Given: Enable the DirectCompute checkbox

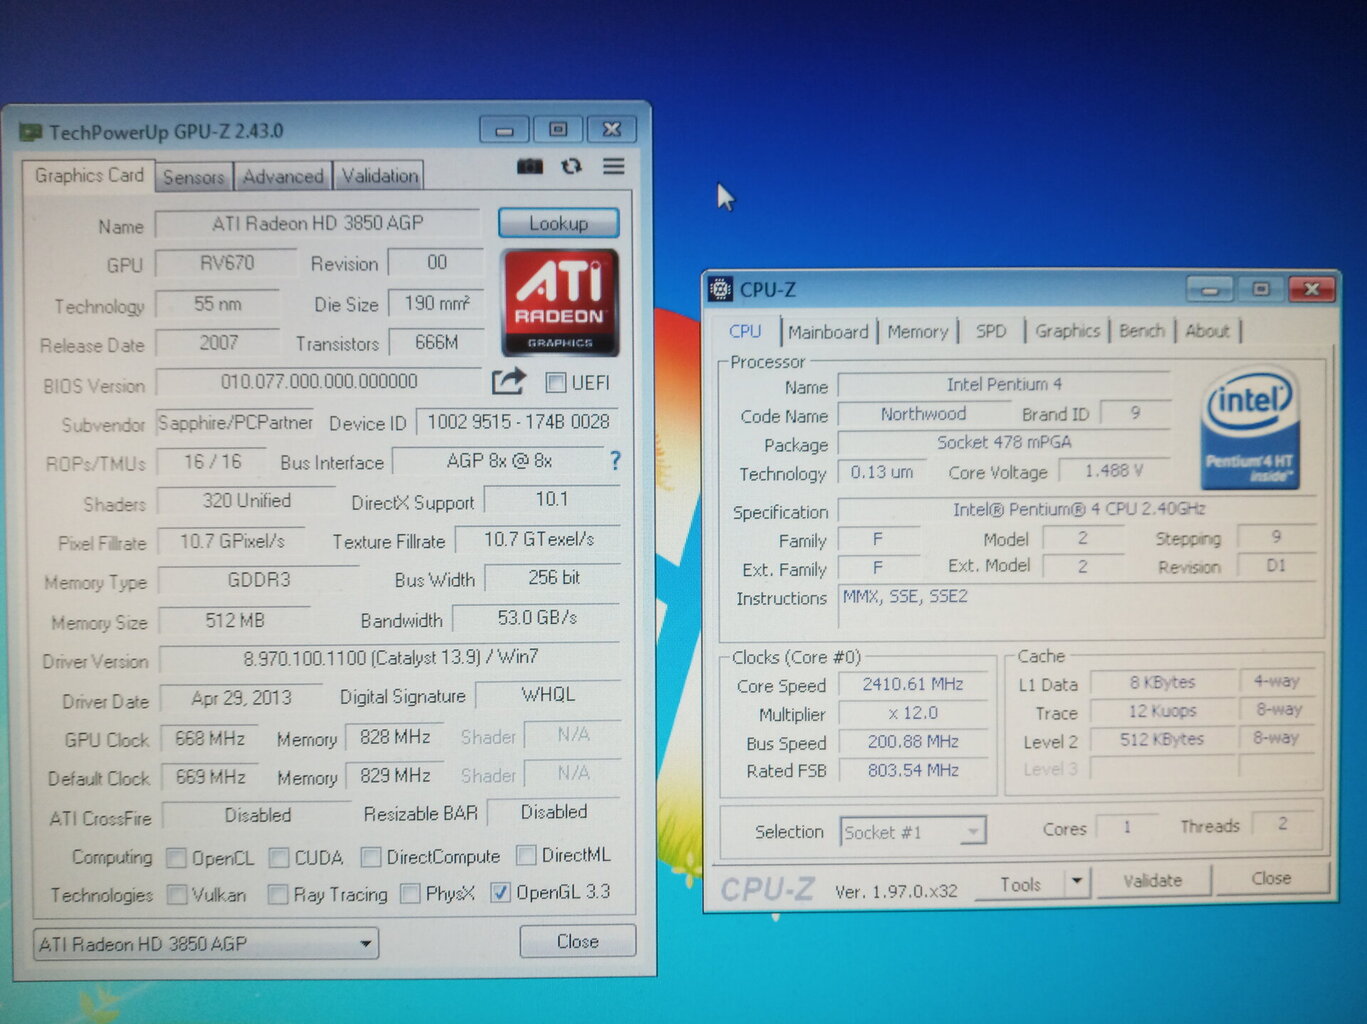Looking at the screenshot, I should coord(371,857).
